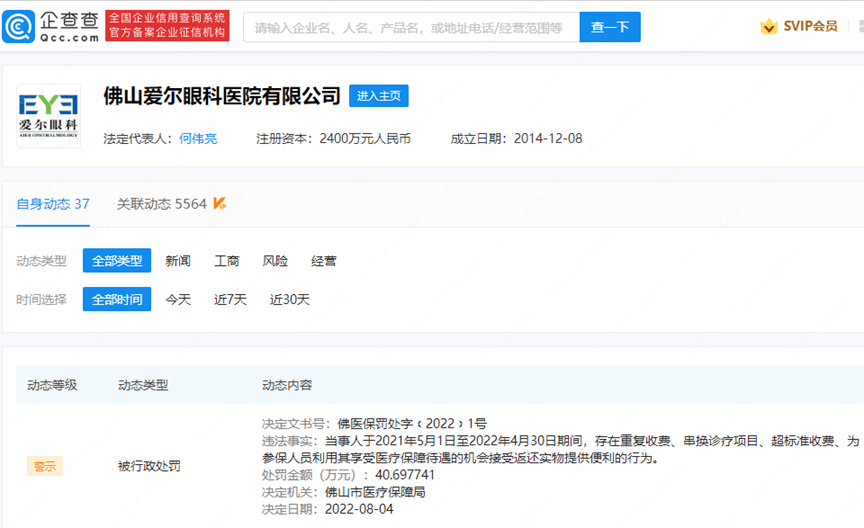Image resolution: width=864 pixels, height=528 pixels.
Task: Switch to the 自身动态 37 tab
Action: click(x=53, y=204)
